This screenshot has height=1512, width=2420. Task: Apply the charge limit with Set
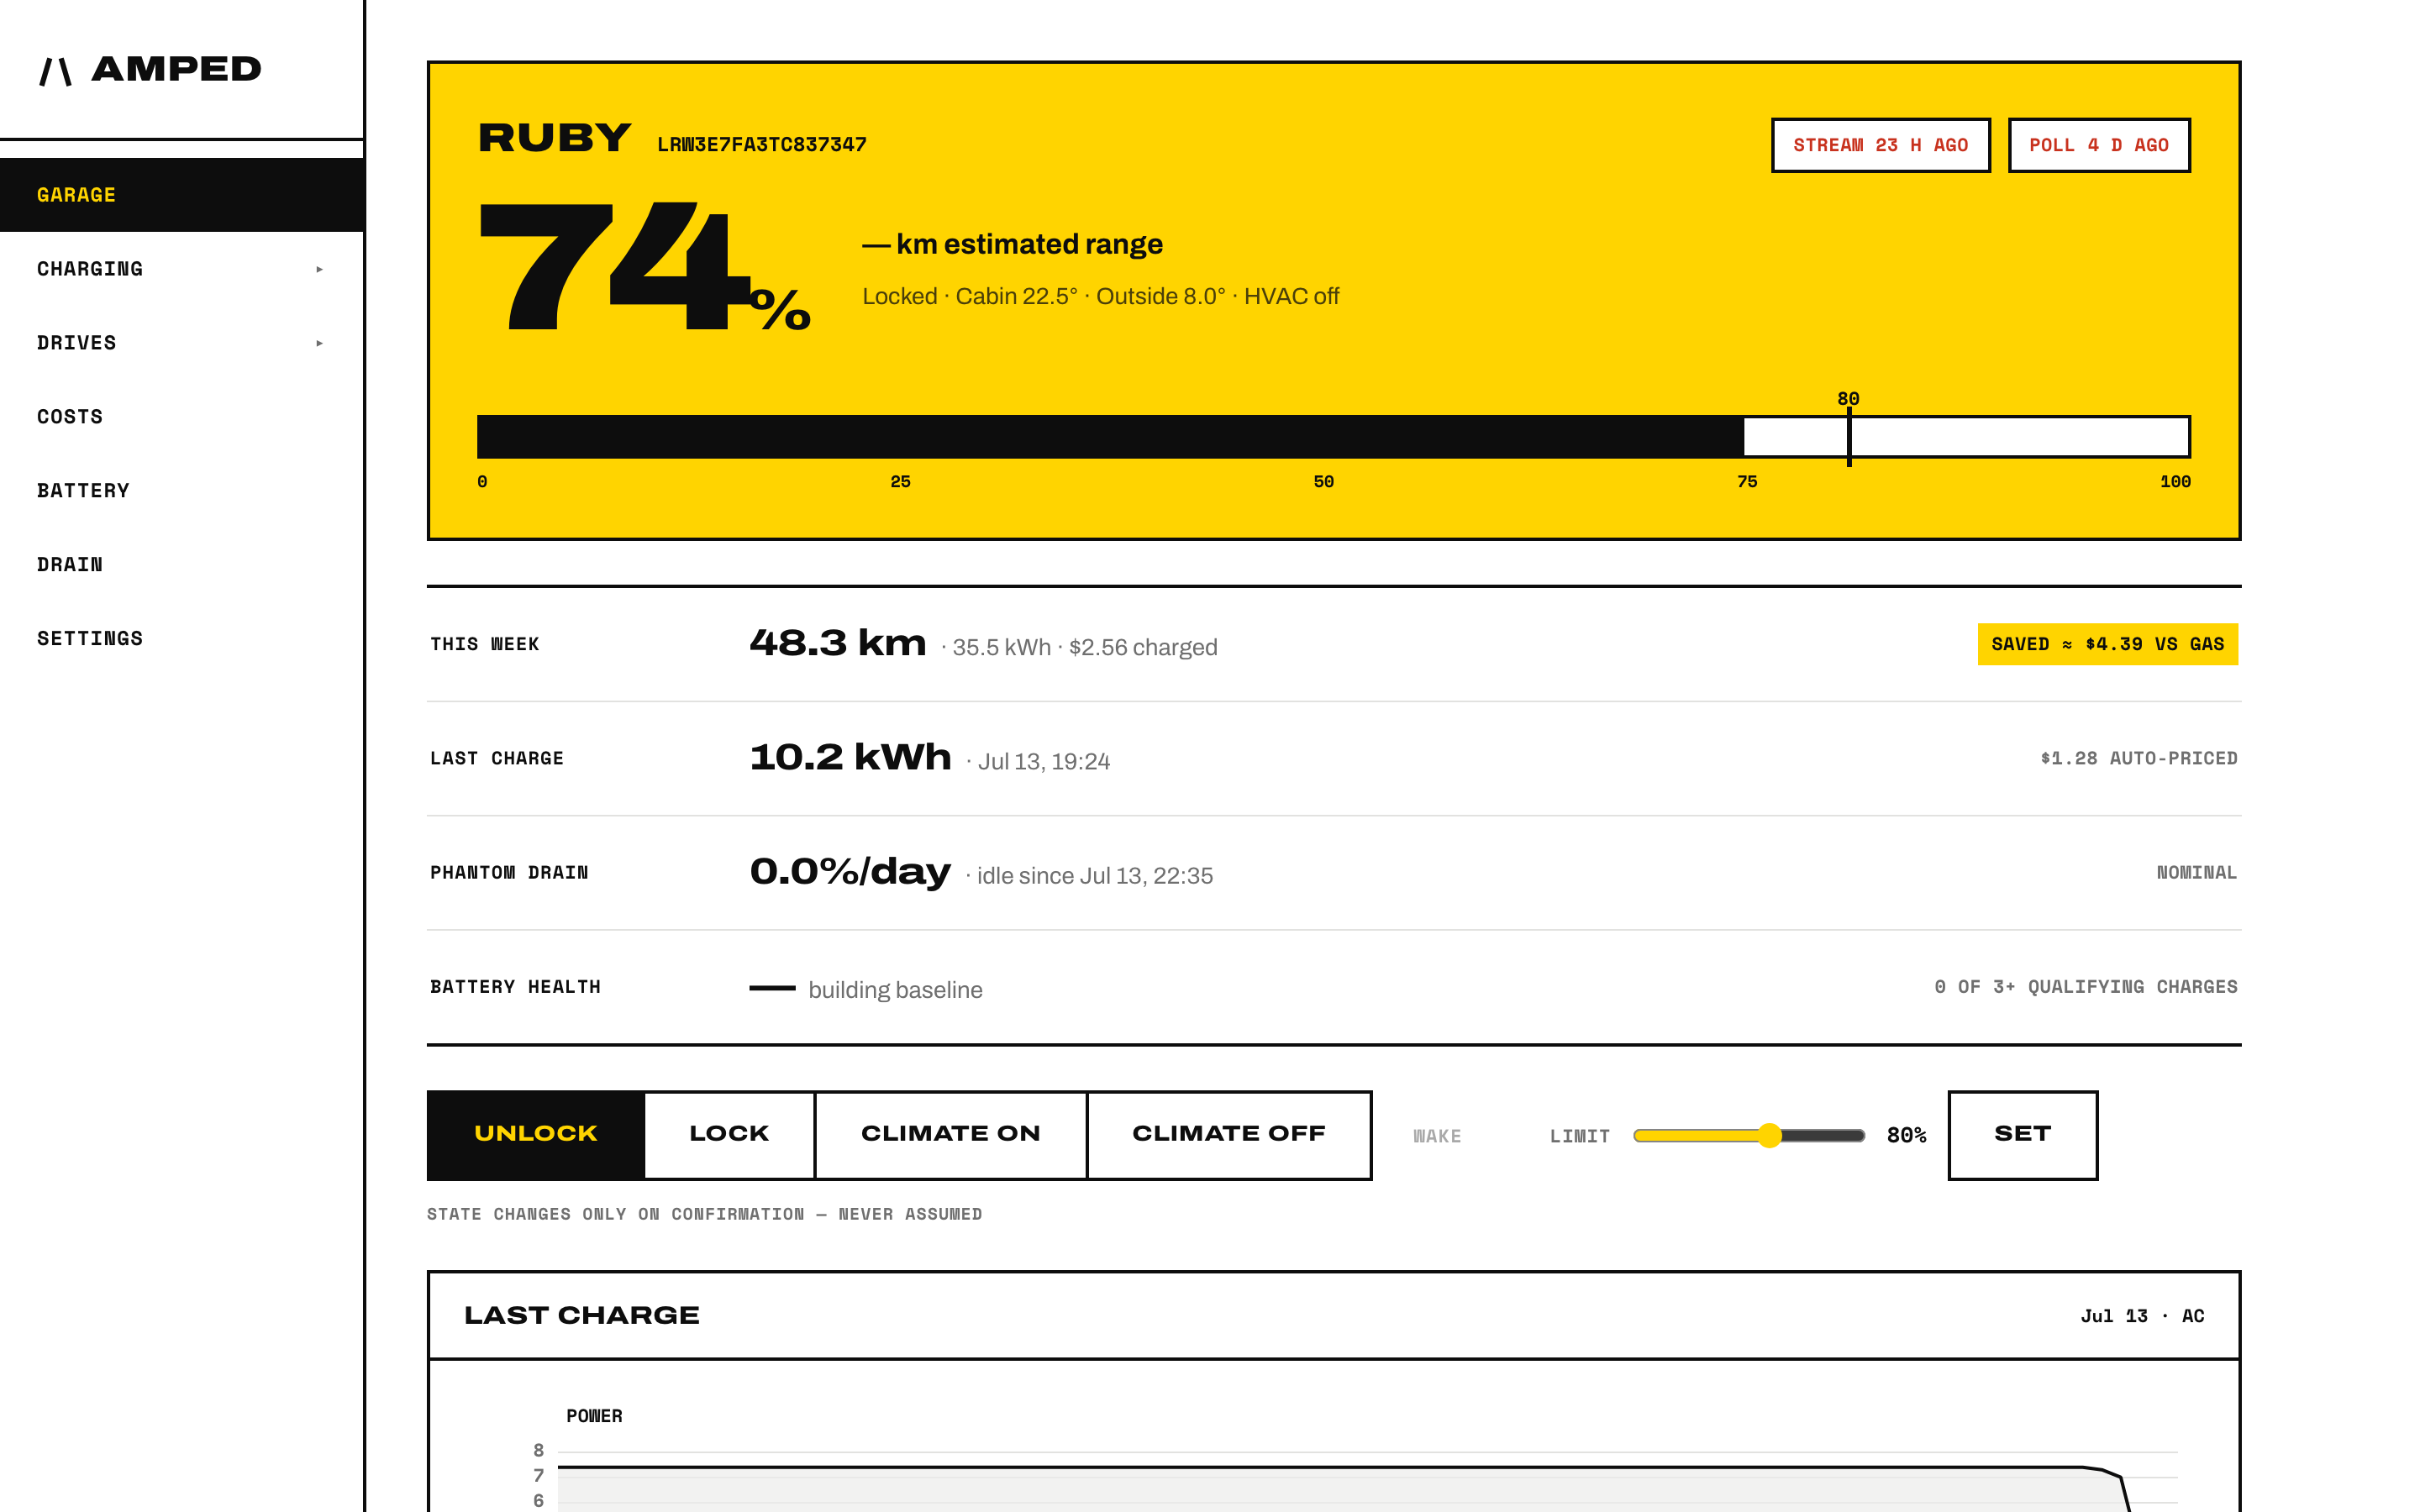coord(2023,1135)
